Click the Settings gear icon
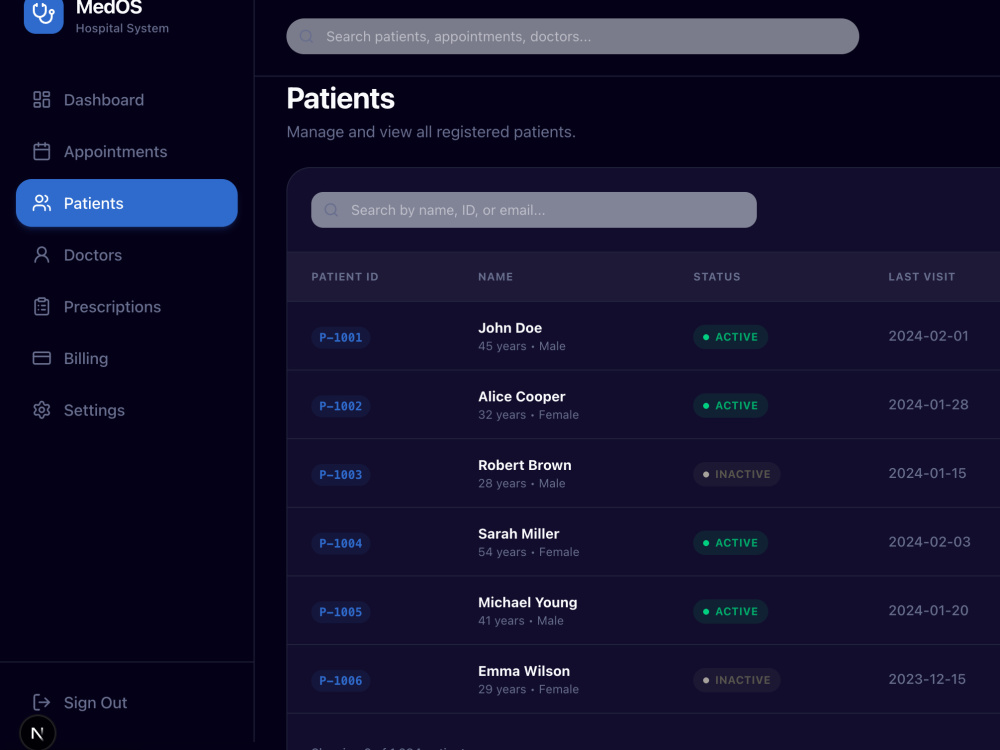The image size is (1000, 750). 41,409
